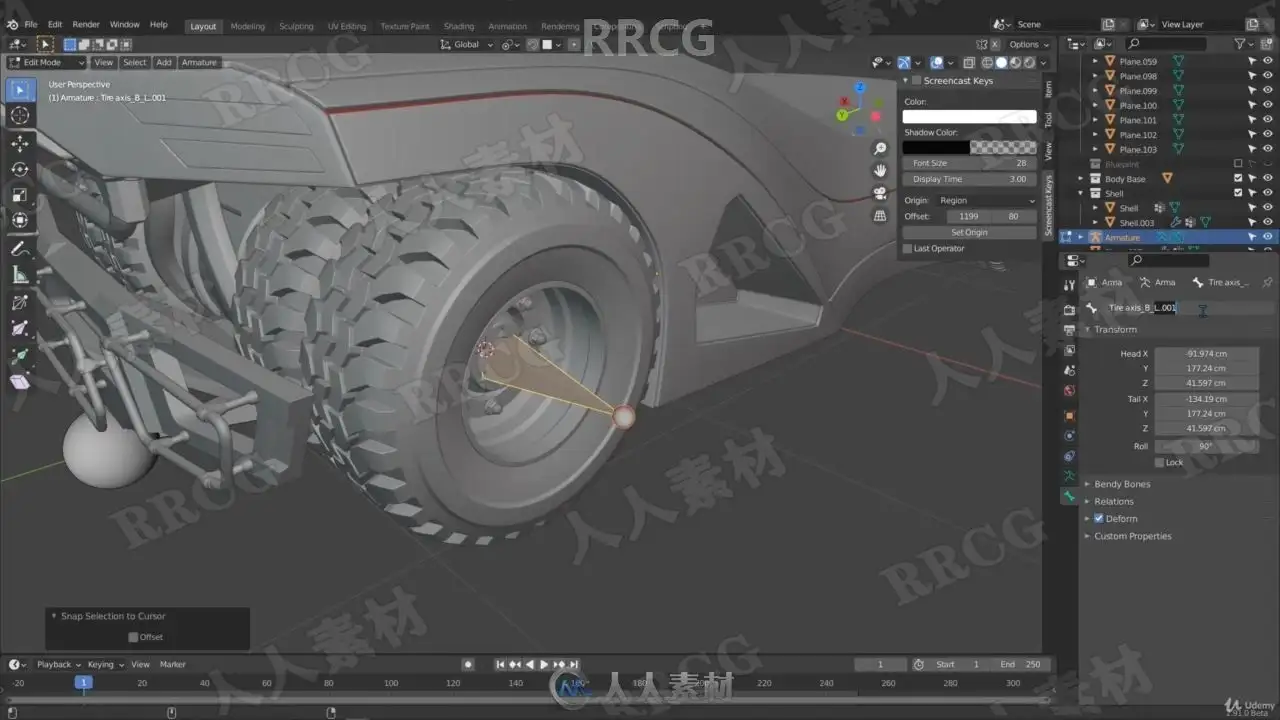Expand the Custom Properties panel
The width and height of the screenshot is (1280, 720).
(1133, 536)
